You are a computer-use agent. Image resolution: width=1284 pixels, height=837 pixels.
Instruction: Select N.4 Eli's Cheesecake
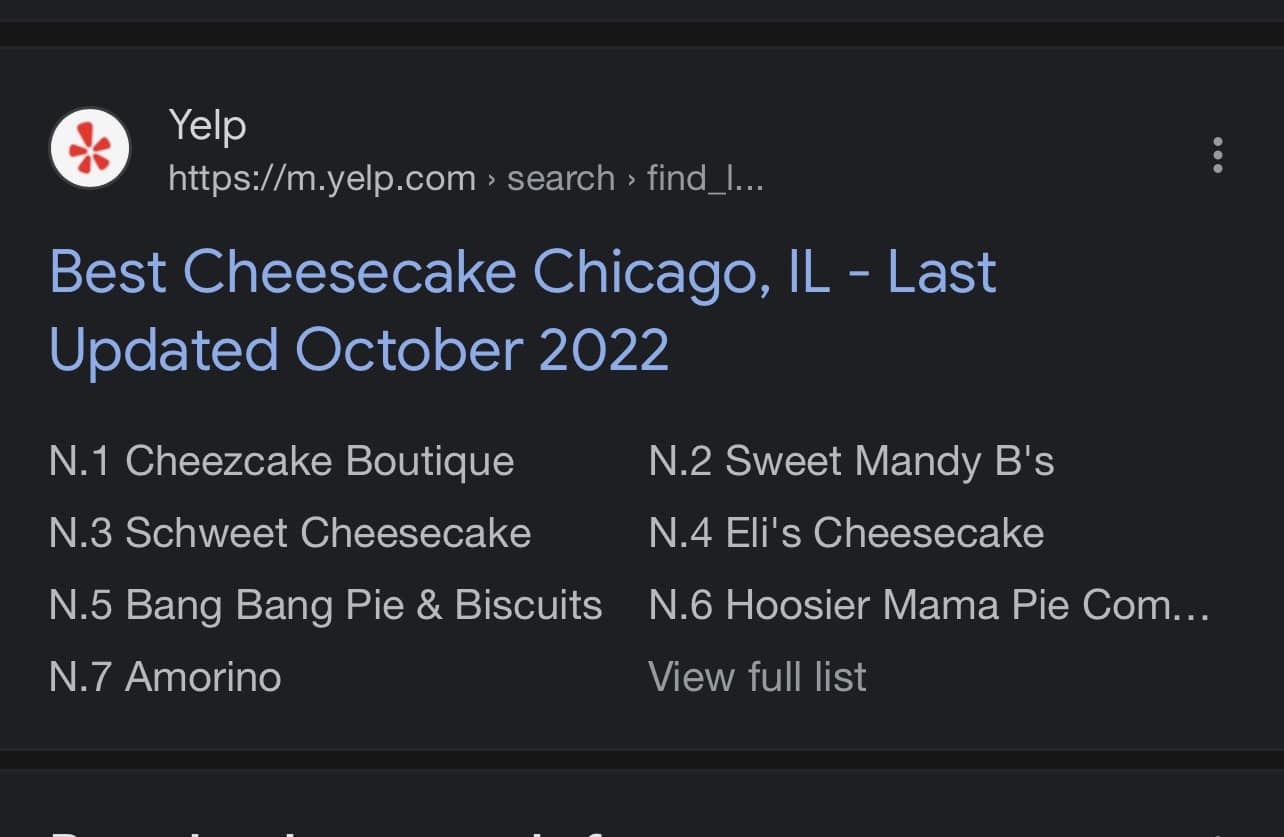click(x=846, y=533)
